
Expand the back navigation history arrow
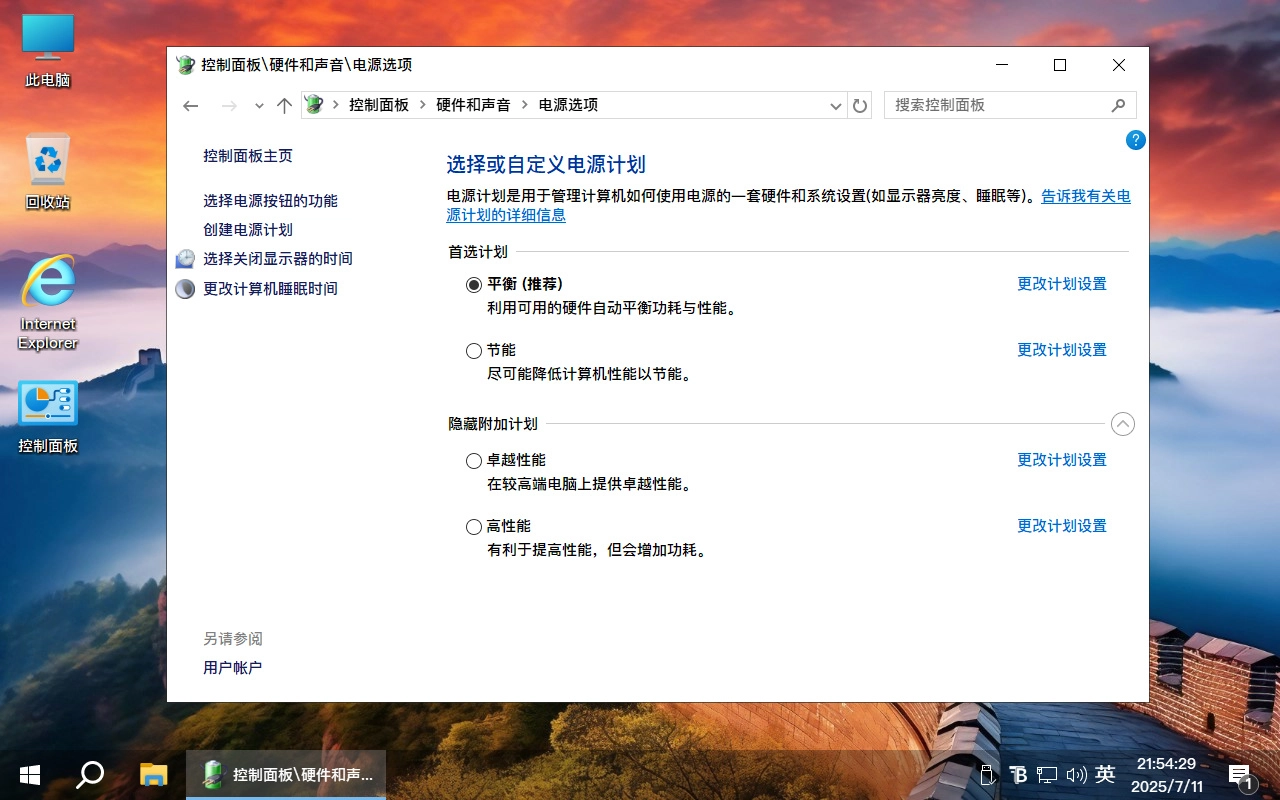click(259, 104)
